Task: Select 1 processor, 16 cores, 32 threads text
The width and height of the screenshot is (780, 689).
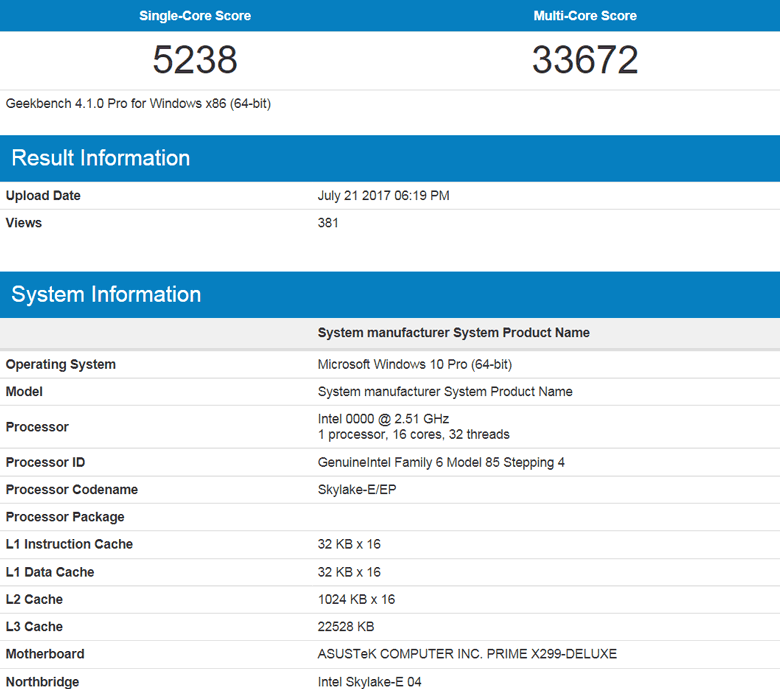Action: 413,434
